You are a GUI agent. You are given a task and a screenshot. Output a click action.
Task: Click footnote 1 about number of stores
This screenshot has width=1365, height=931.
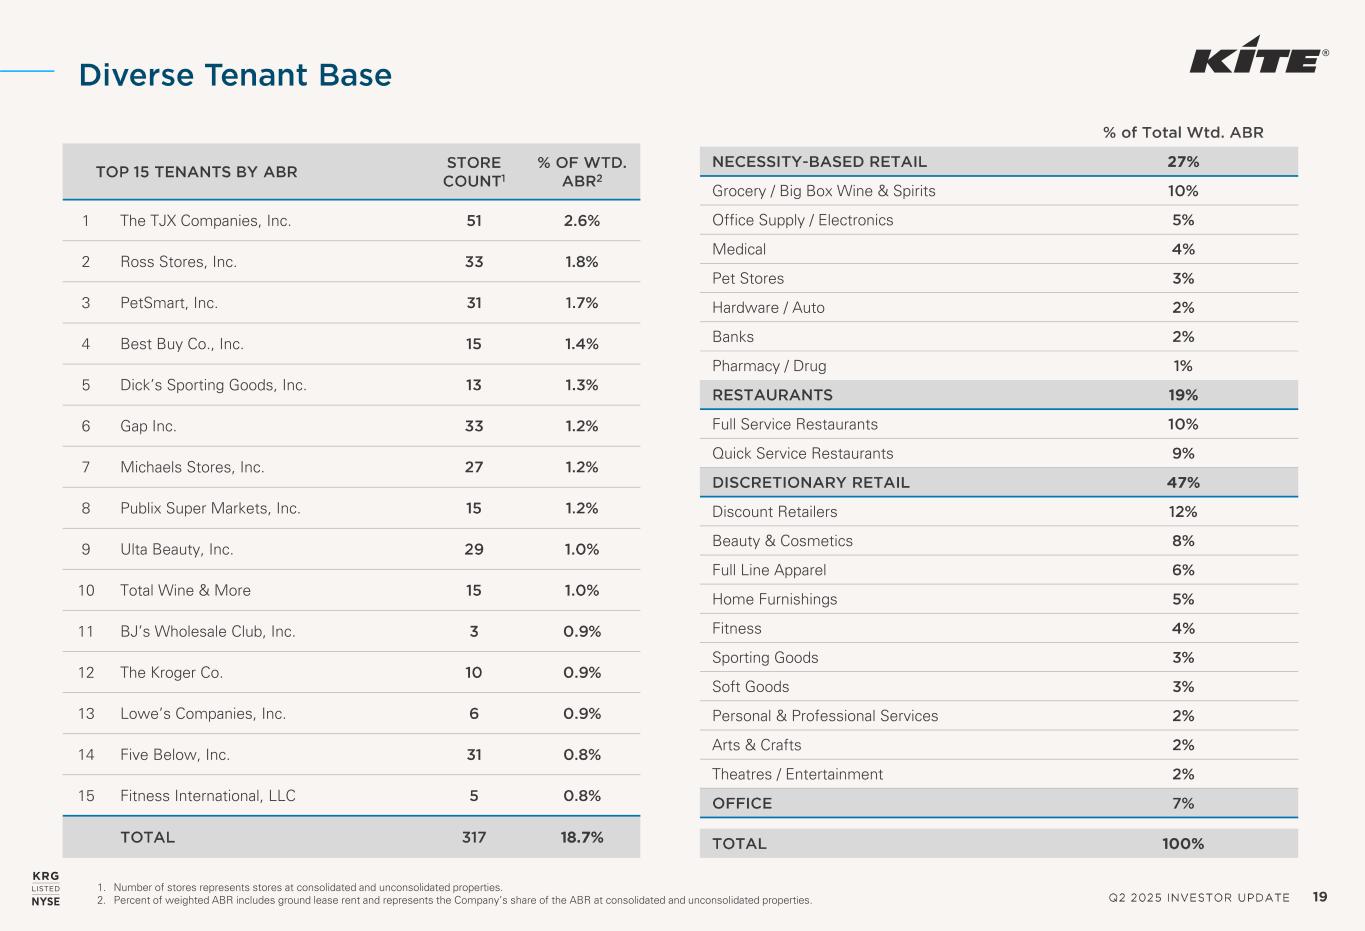307,887
